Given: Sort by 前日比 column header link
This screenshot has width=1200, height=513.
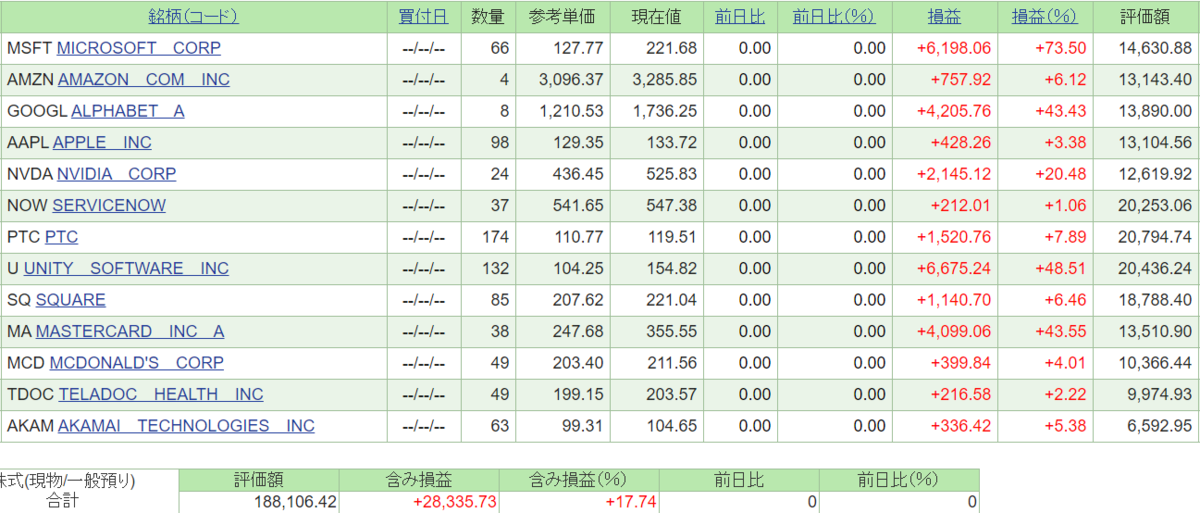Looking at the screenshot, I should click(741, 16).
